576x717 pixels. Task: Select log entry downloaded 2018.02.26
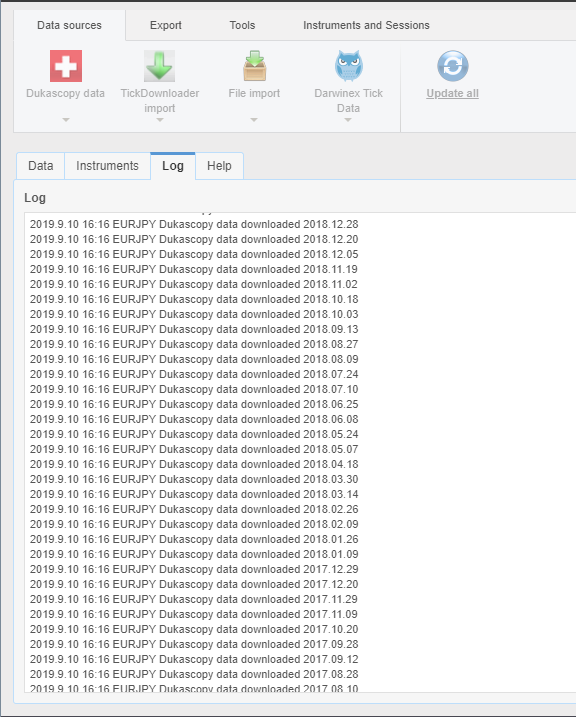(194, 509)
